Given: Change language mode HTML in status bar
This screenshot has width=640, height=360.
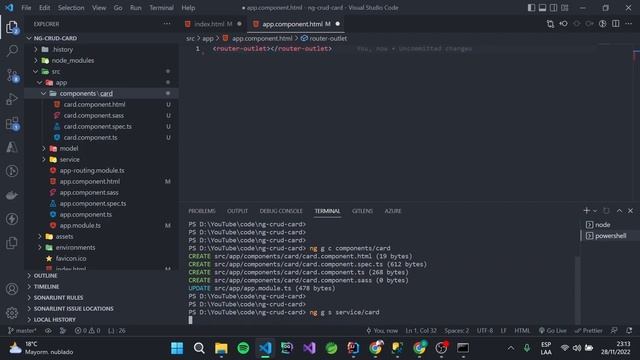Looking at the screenshot, I should (x=522, y=331).
